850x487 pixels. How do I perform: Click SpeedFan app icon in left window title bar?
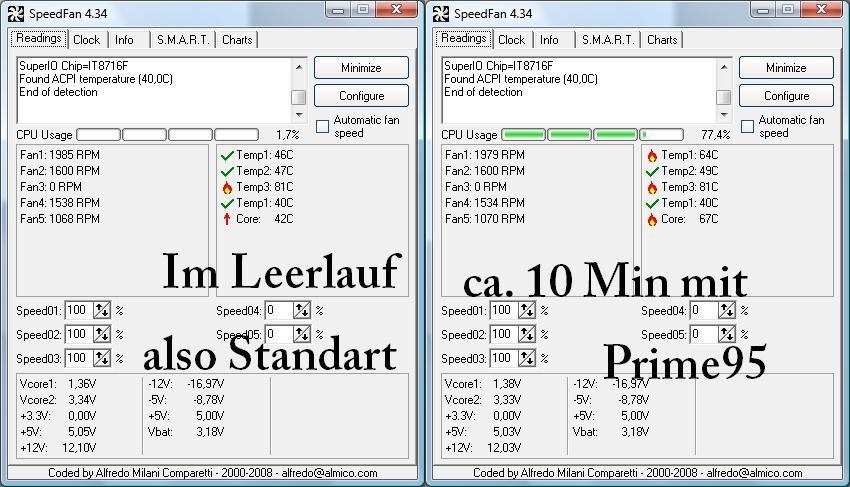[x=16, y=14]
